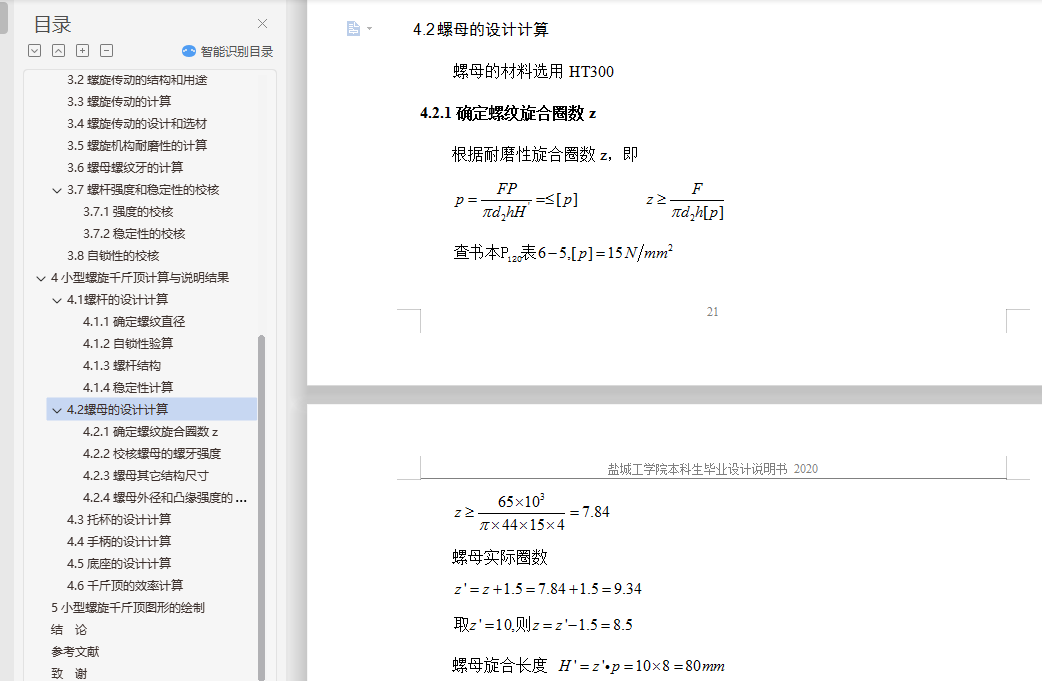Click the formula result 7.84
The width and height of the screenshot is (1042, 681).
click(x=596, y=512)
